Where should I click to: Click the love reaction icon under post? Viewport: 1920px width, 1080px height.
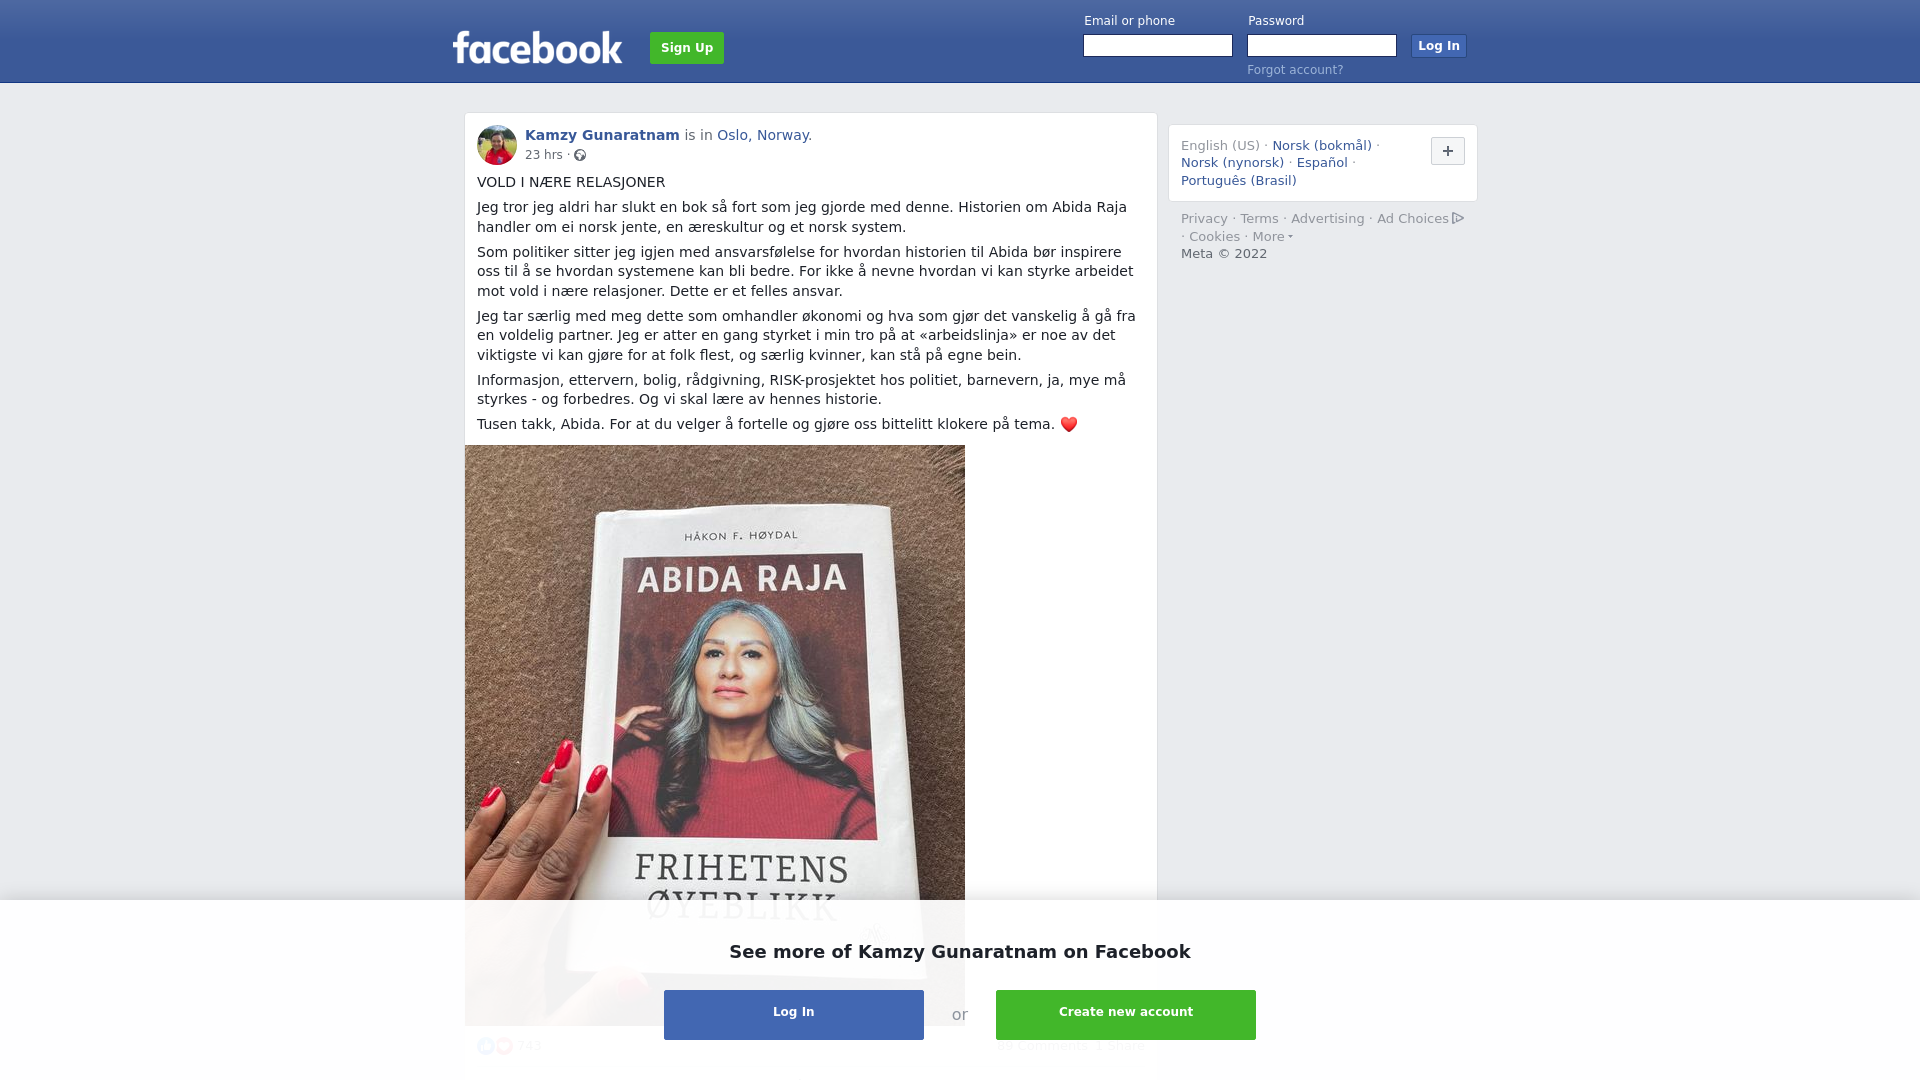point(504,1046)
